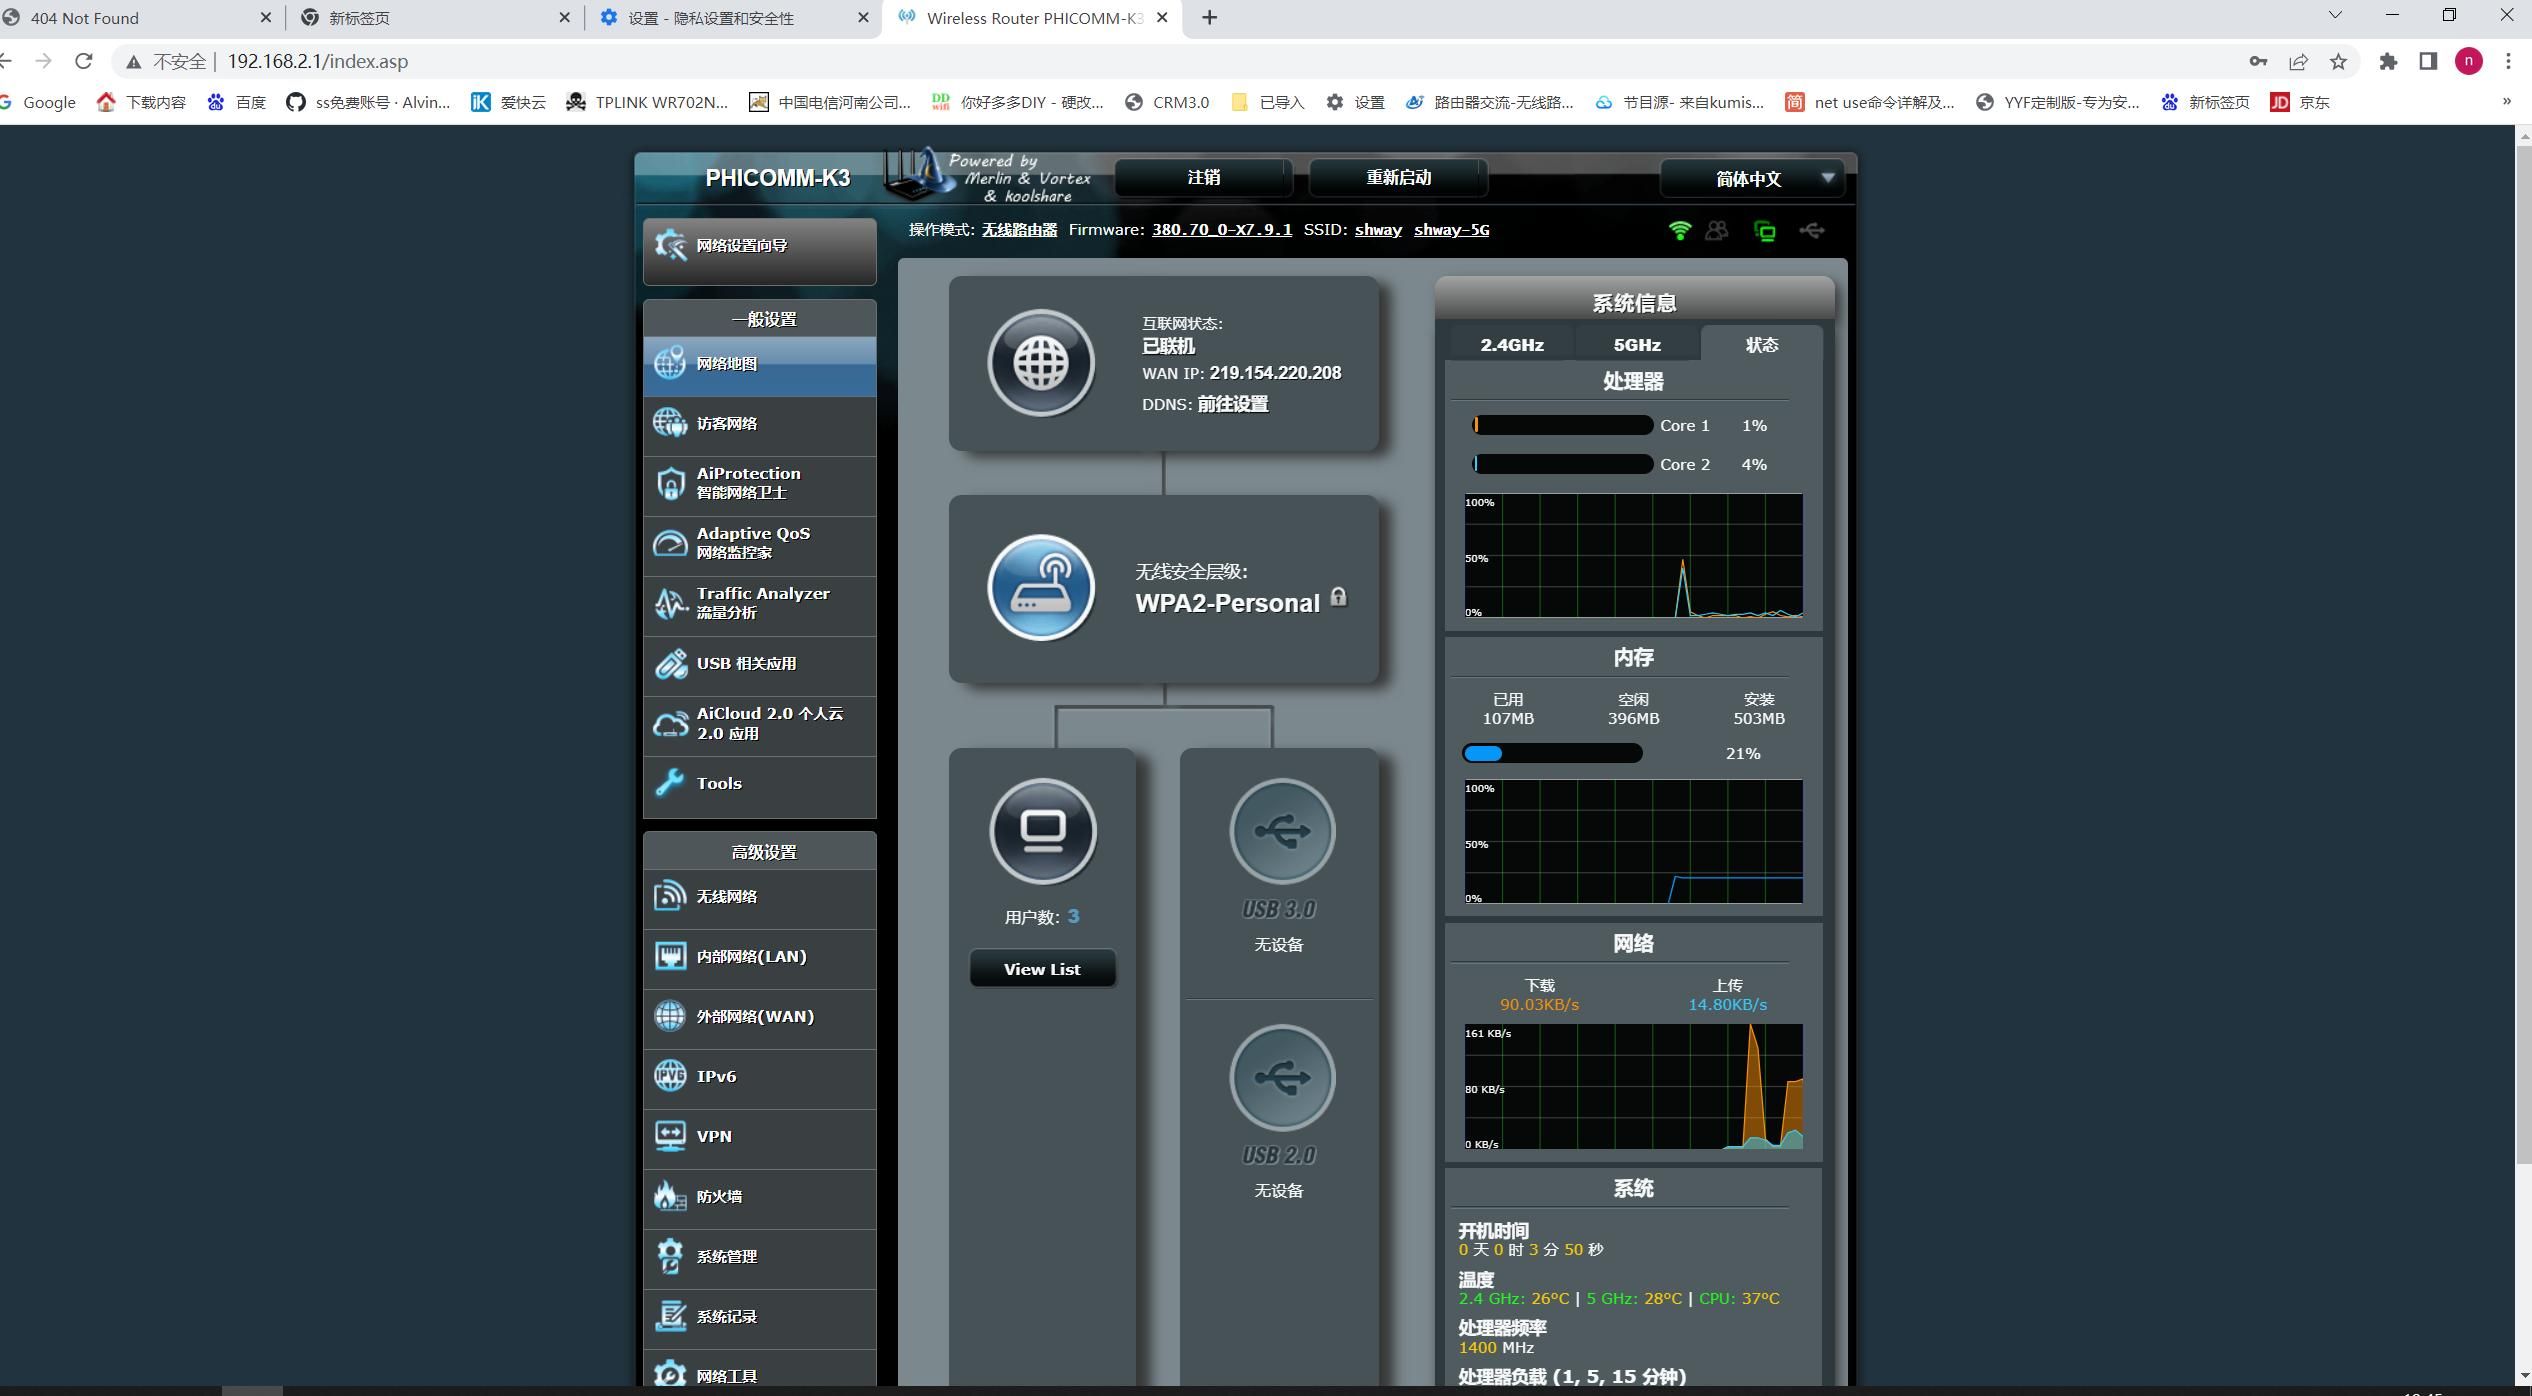Click the USB 2.0 port icon
Viewport: 2532px width, 1396px height.
(x=1282, y=1077)
